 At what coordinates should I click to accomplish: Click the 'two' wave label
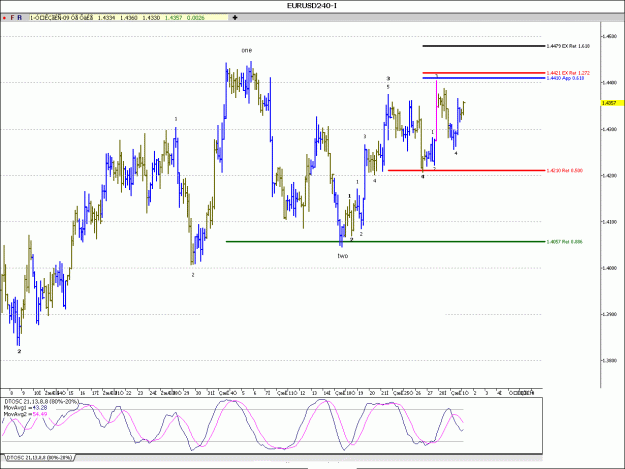343,256
